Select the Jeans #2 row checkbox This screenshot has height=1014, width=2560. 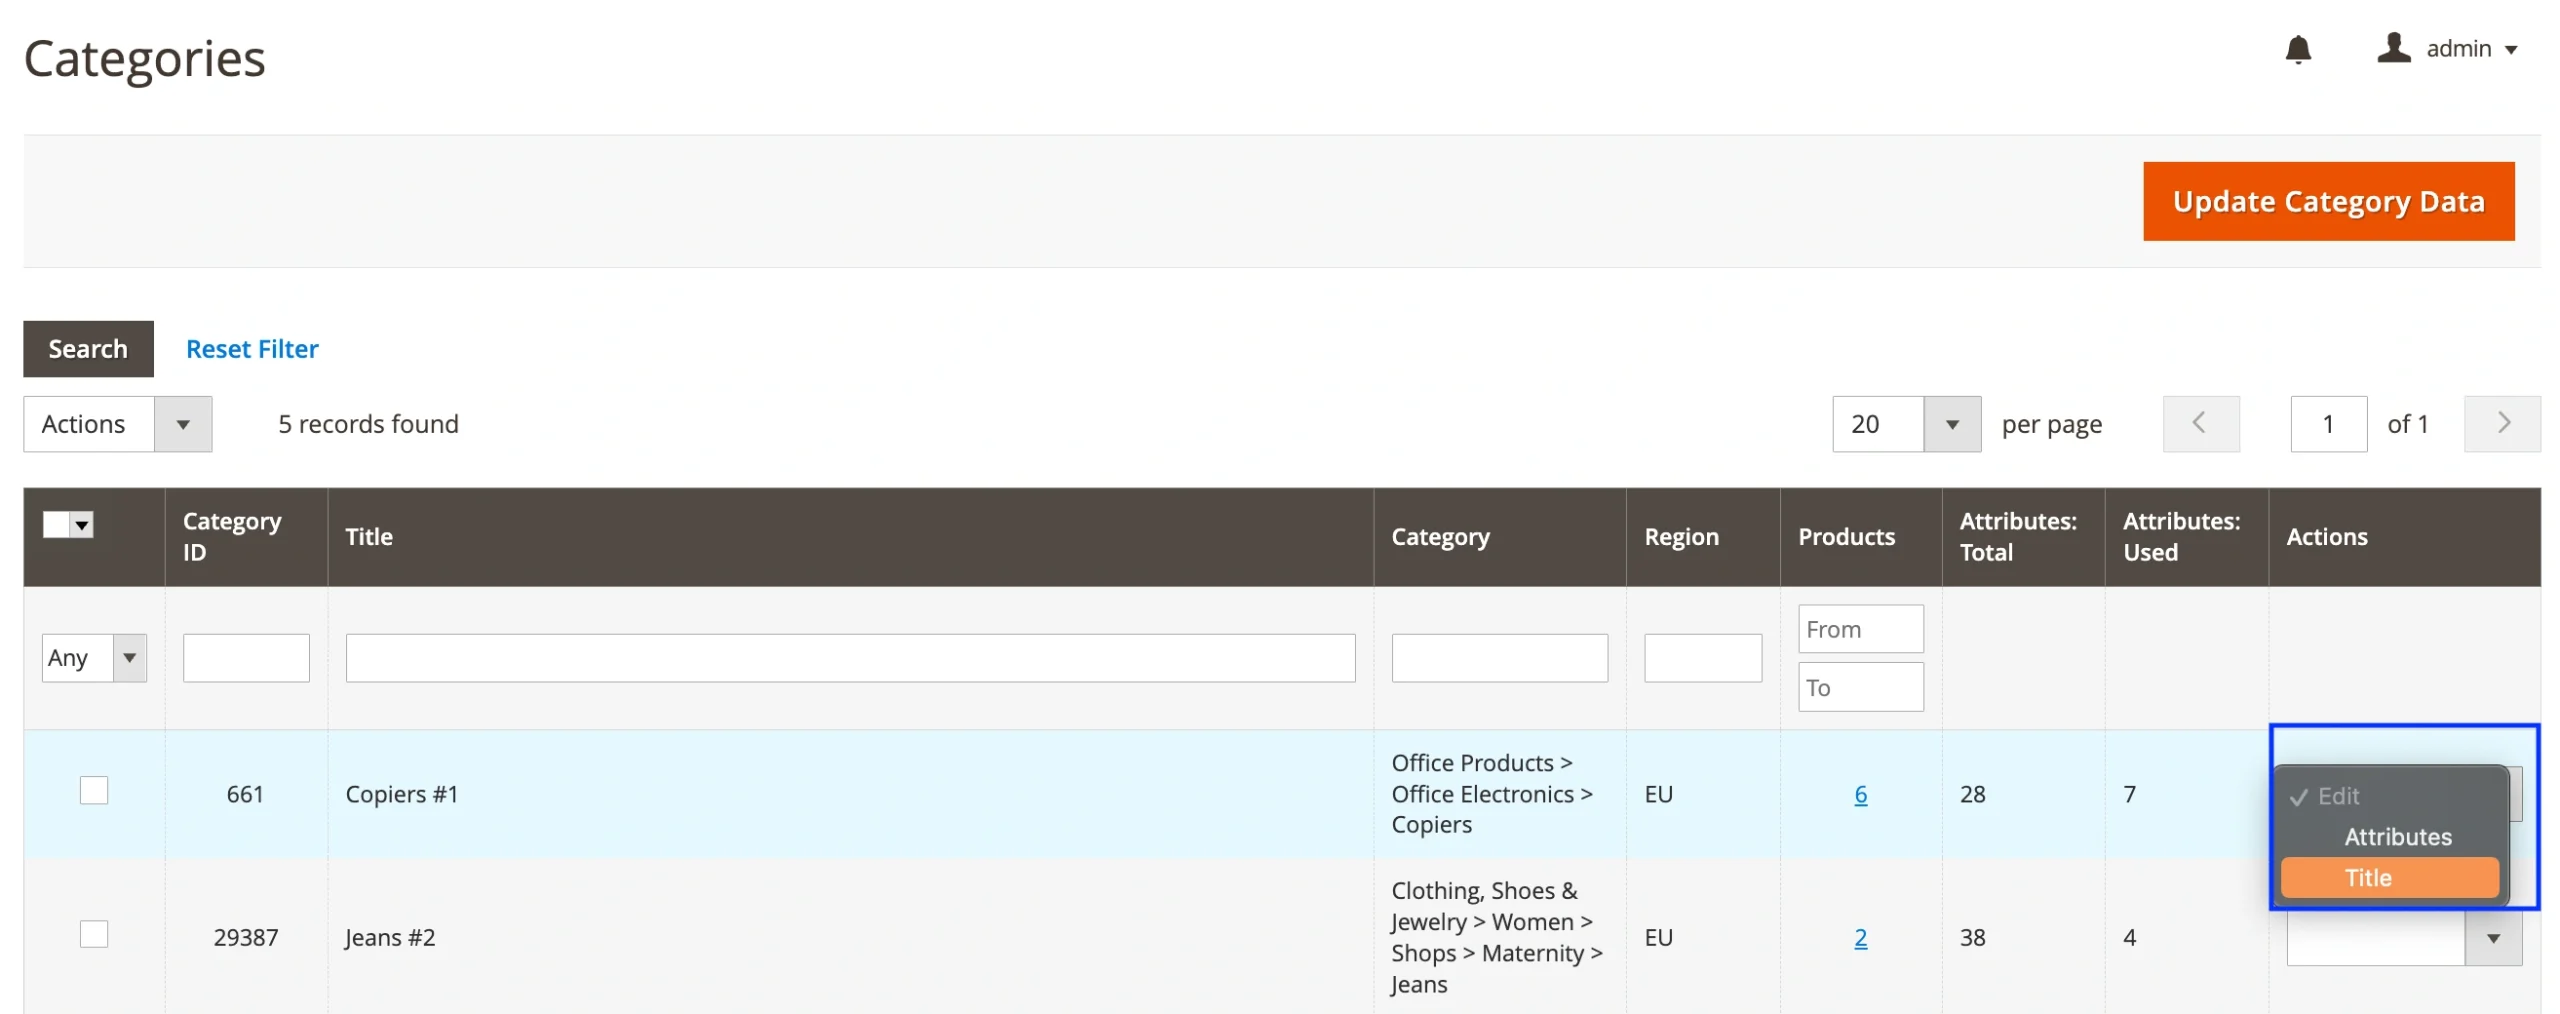(x=94, y=933)
